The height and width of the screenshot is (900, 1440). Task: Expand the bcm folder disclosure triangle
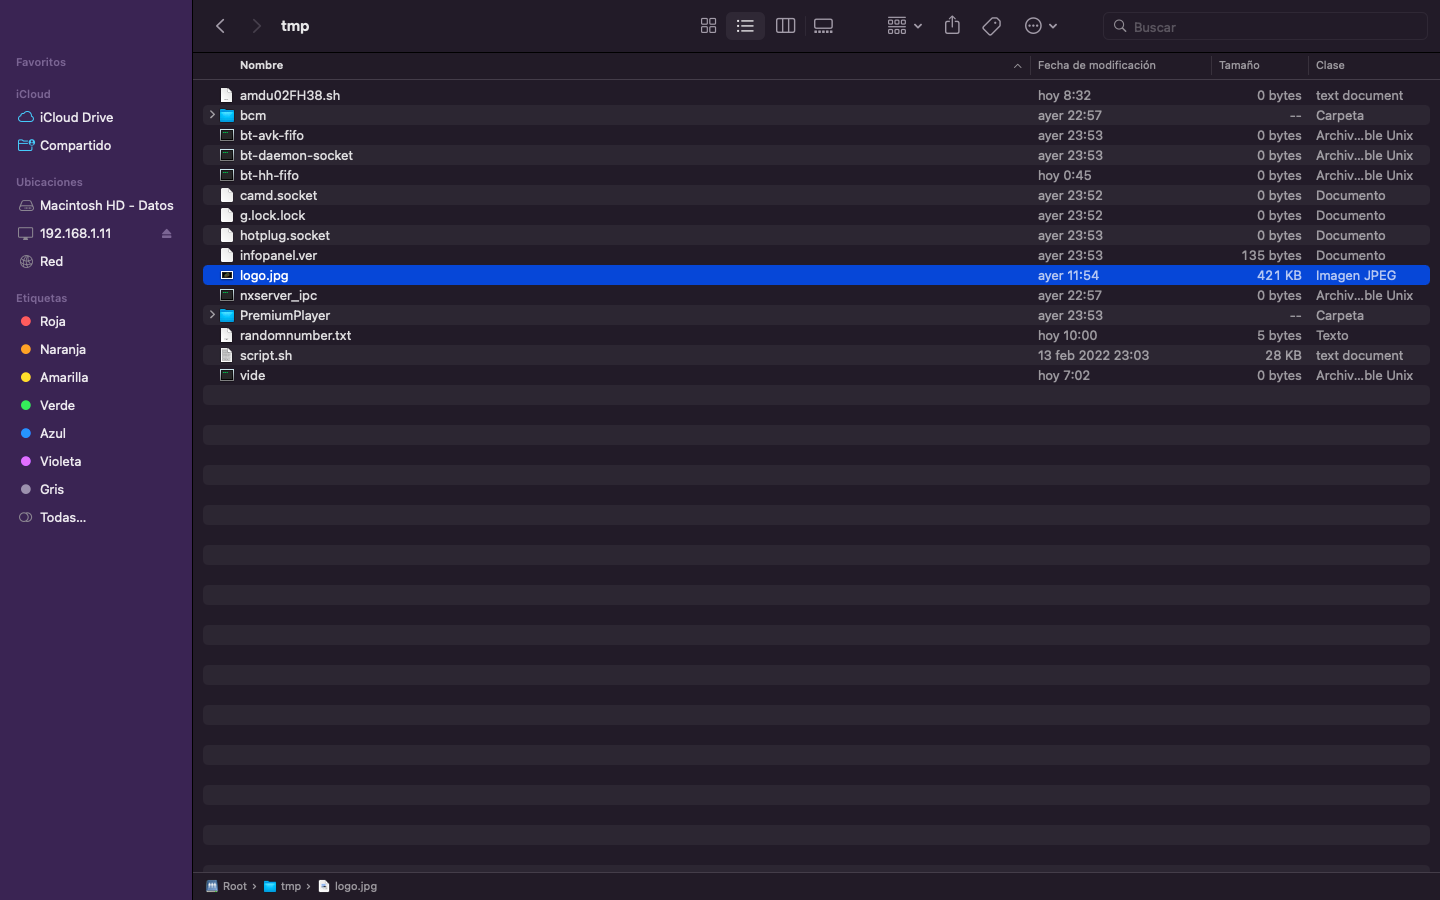pyautogui.click(x=212, y=115)
